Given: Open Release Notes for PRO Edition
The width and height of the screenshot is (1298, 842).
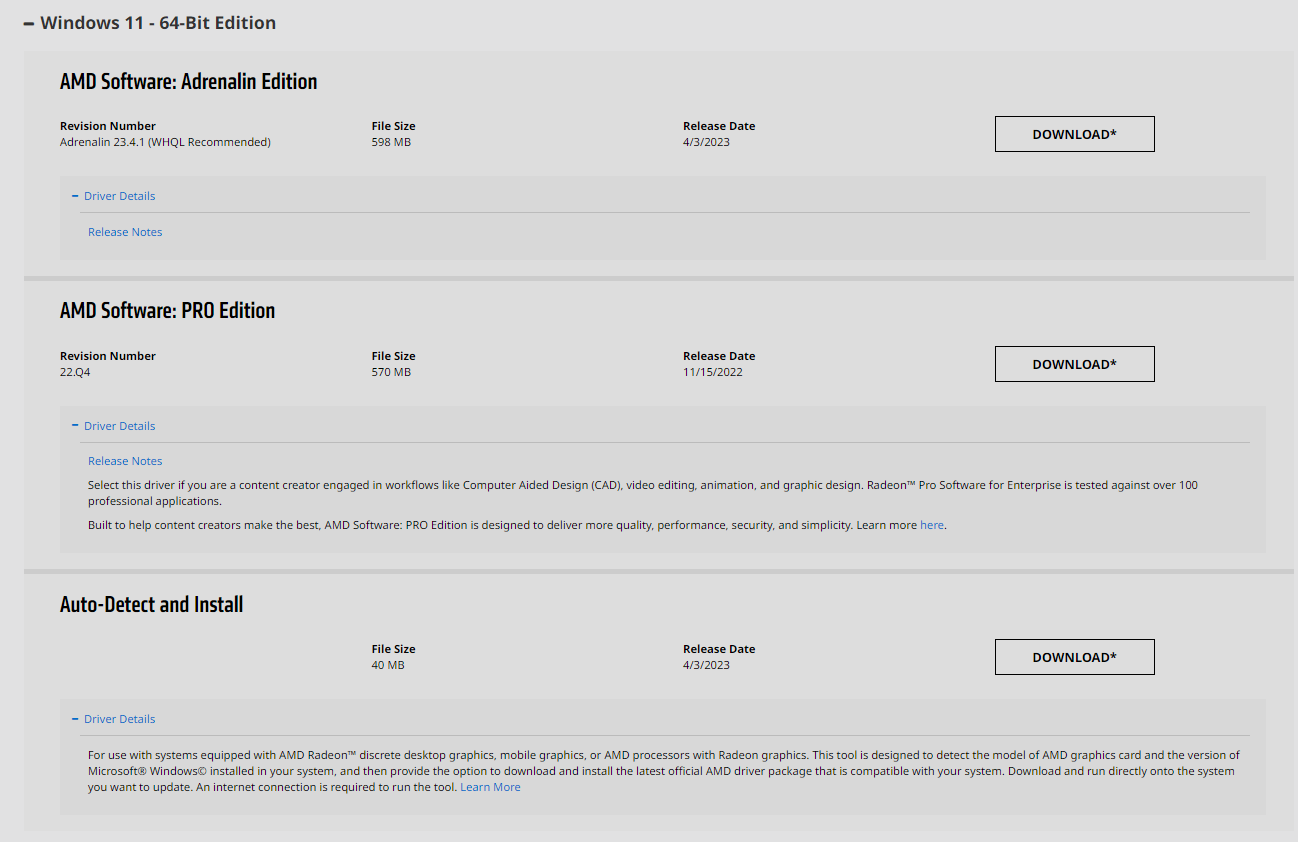Looking at the screenshot, I should (125, 461).
